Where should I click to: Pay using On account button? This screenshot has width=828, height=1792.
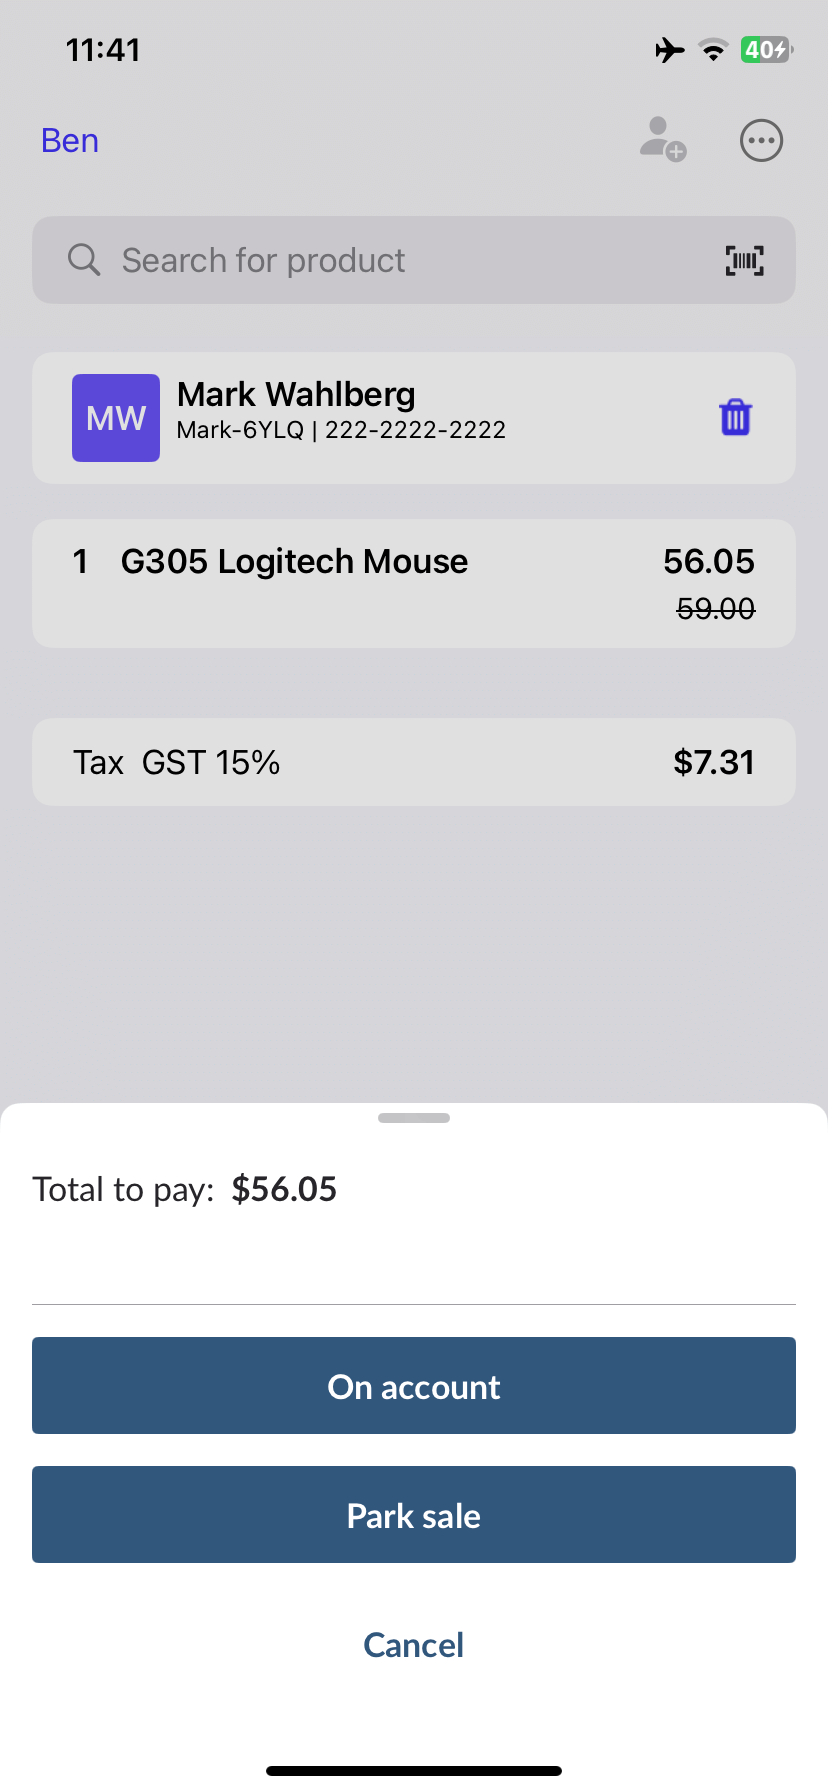(414, 1386)
